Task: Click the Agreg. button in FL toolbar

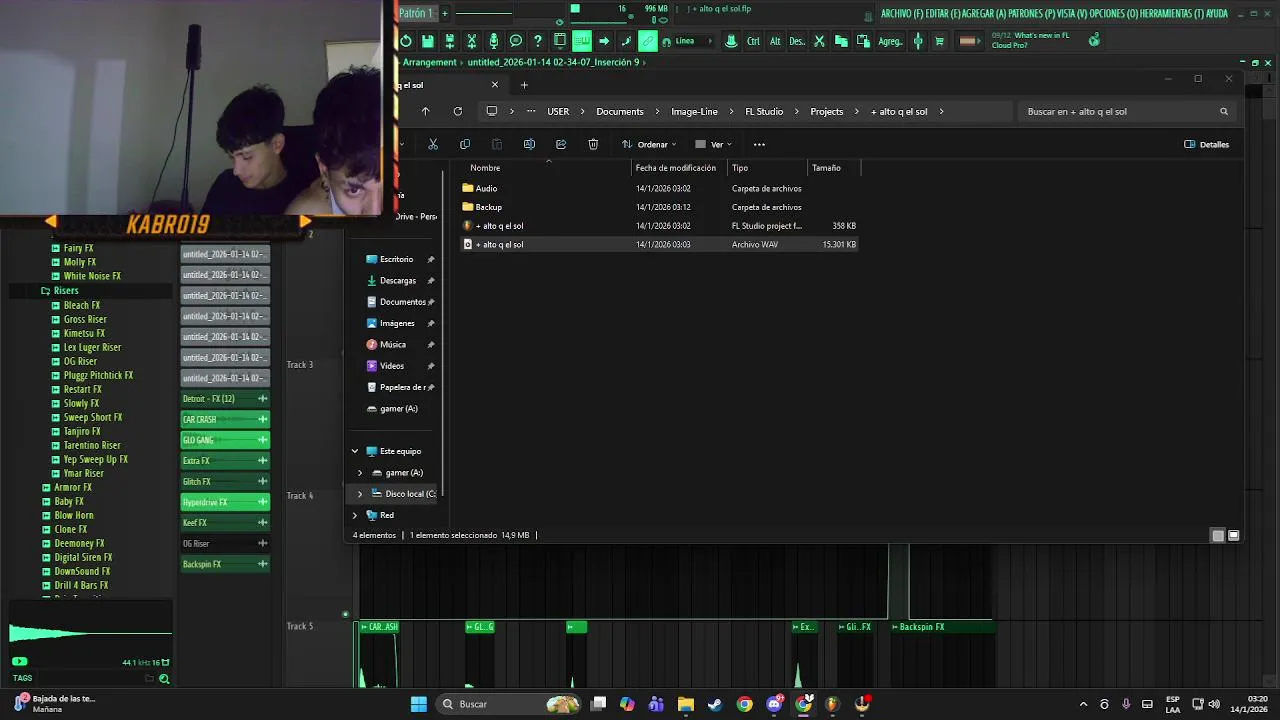Action: pos(890,41)
